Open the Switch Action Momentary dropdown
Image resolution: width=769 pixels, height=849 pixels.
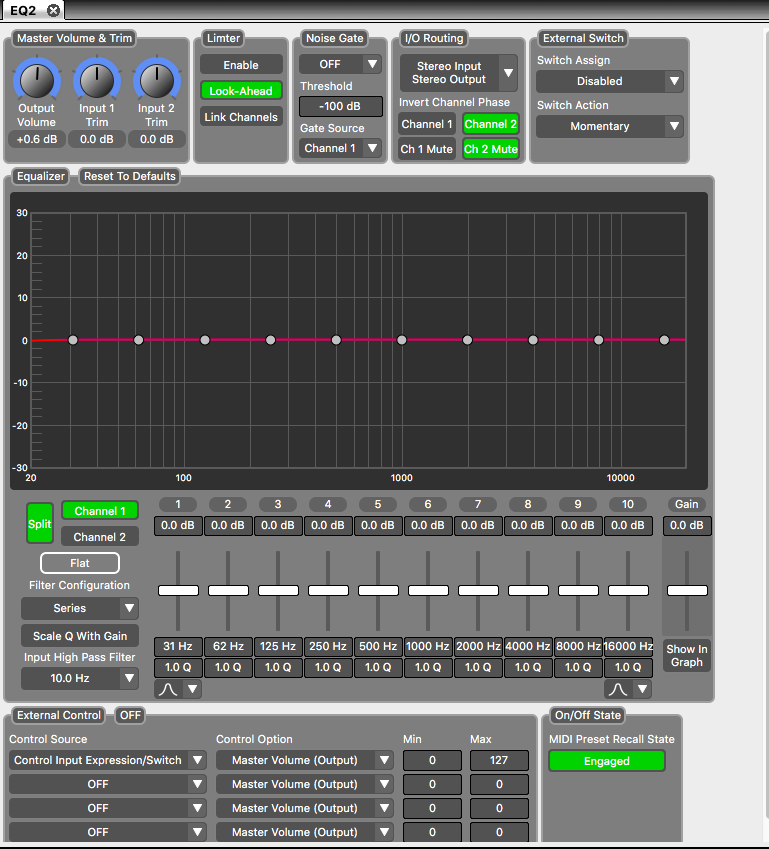(609, 126)
